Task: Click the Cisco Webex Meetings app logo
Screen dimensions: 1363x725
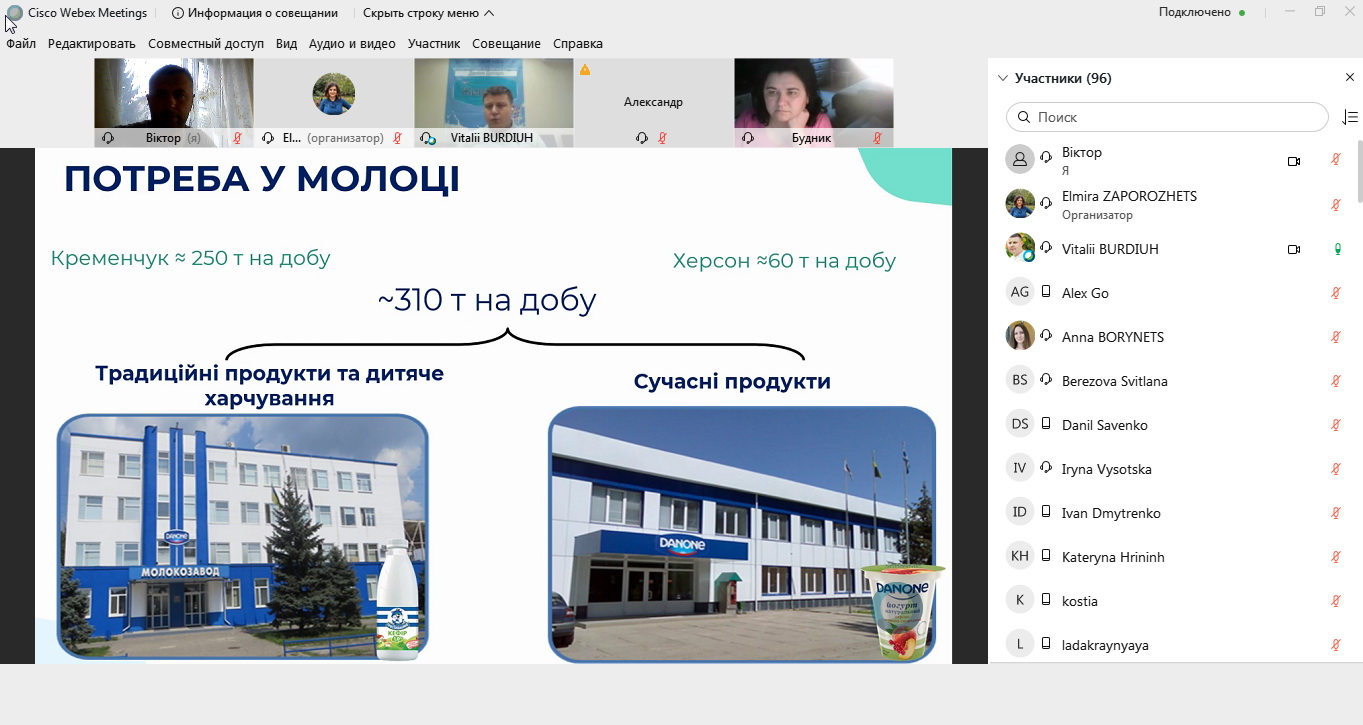Action: click(15, 13)
